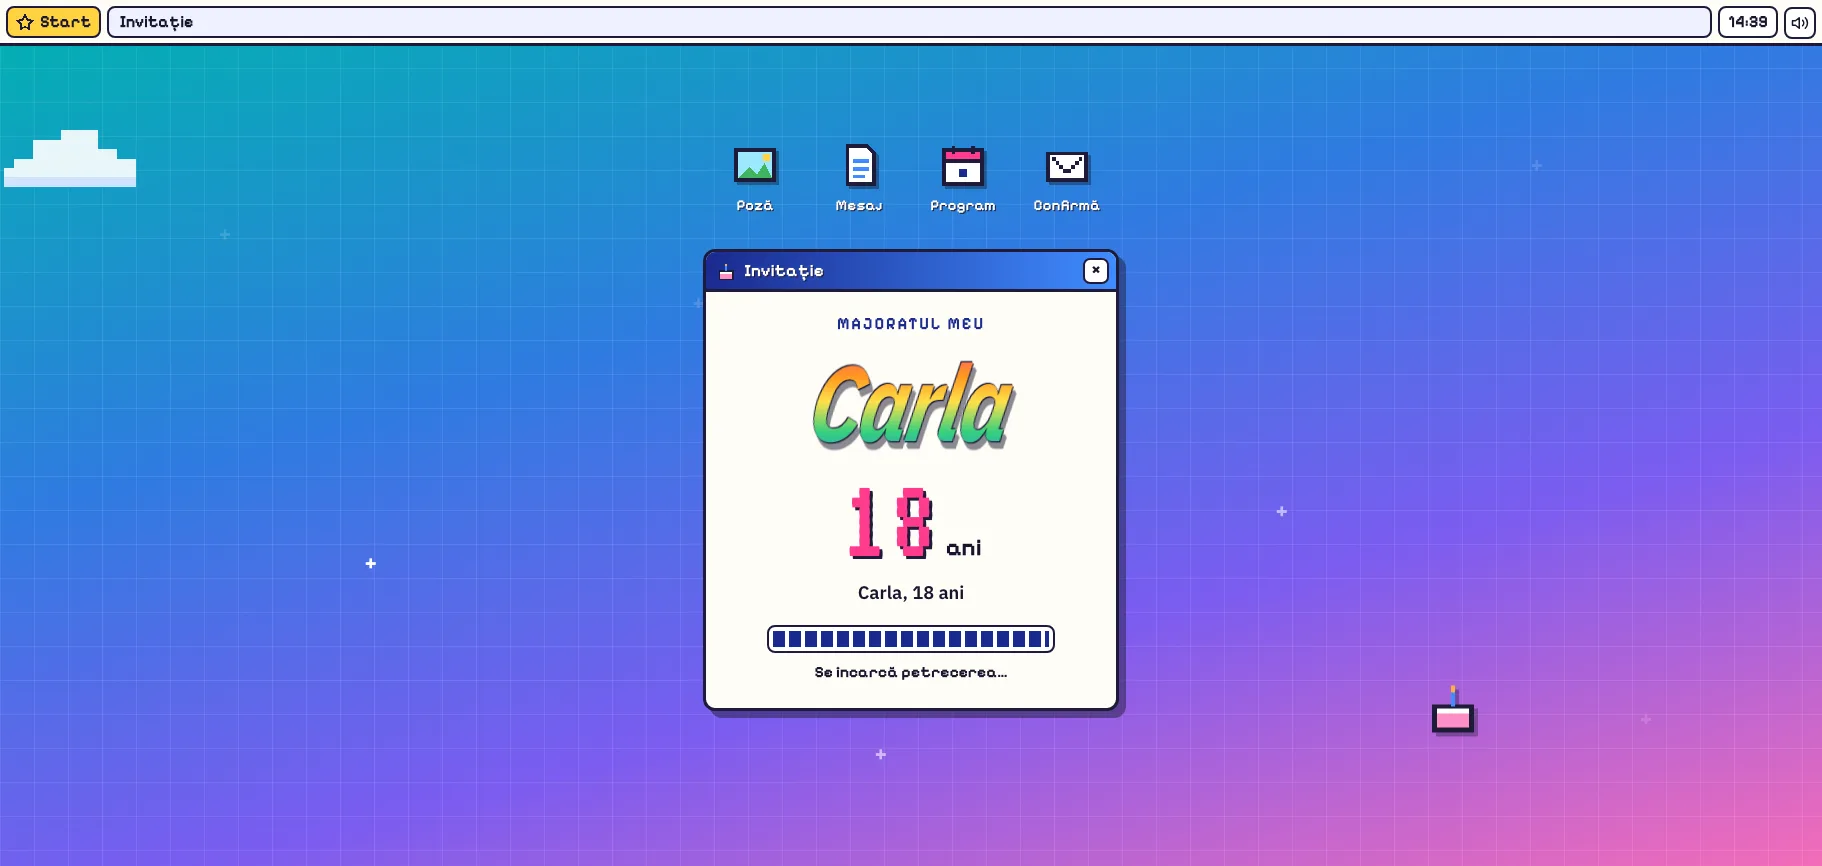This screenshot has width=1822, height=866.
Task: Close the Invitație window
Action: click(x=1096, y=270)
